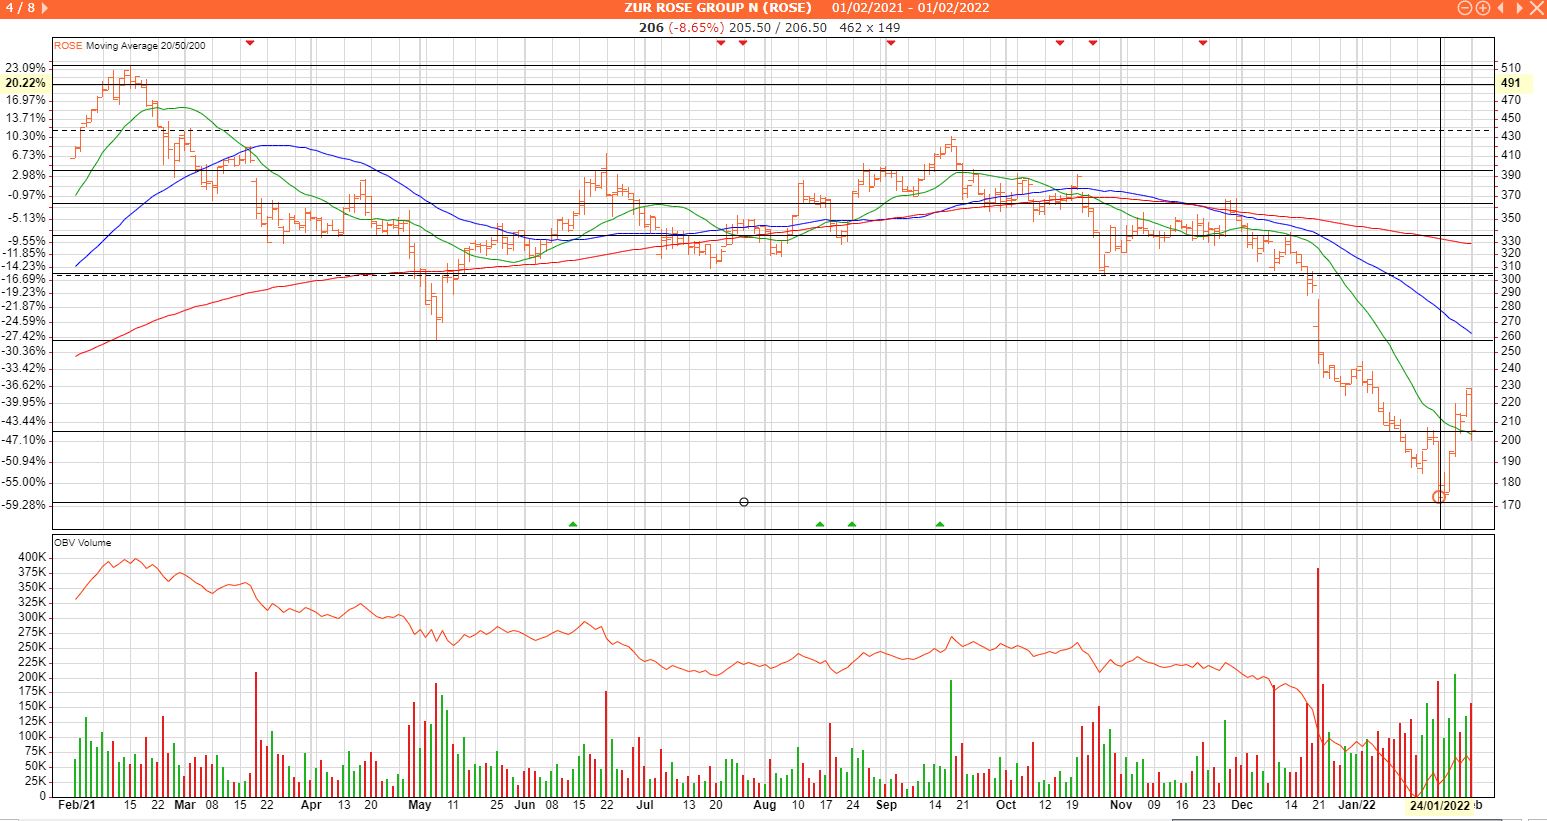Click the red down marker above early September
1547x821 pixels.
click(x=891, y=42)
